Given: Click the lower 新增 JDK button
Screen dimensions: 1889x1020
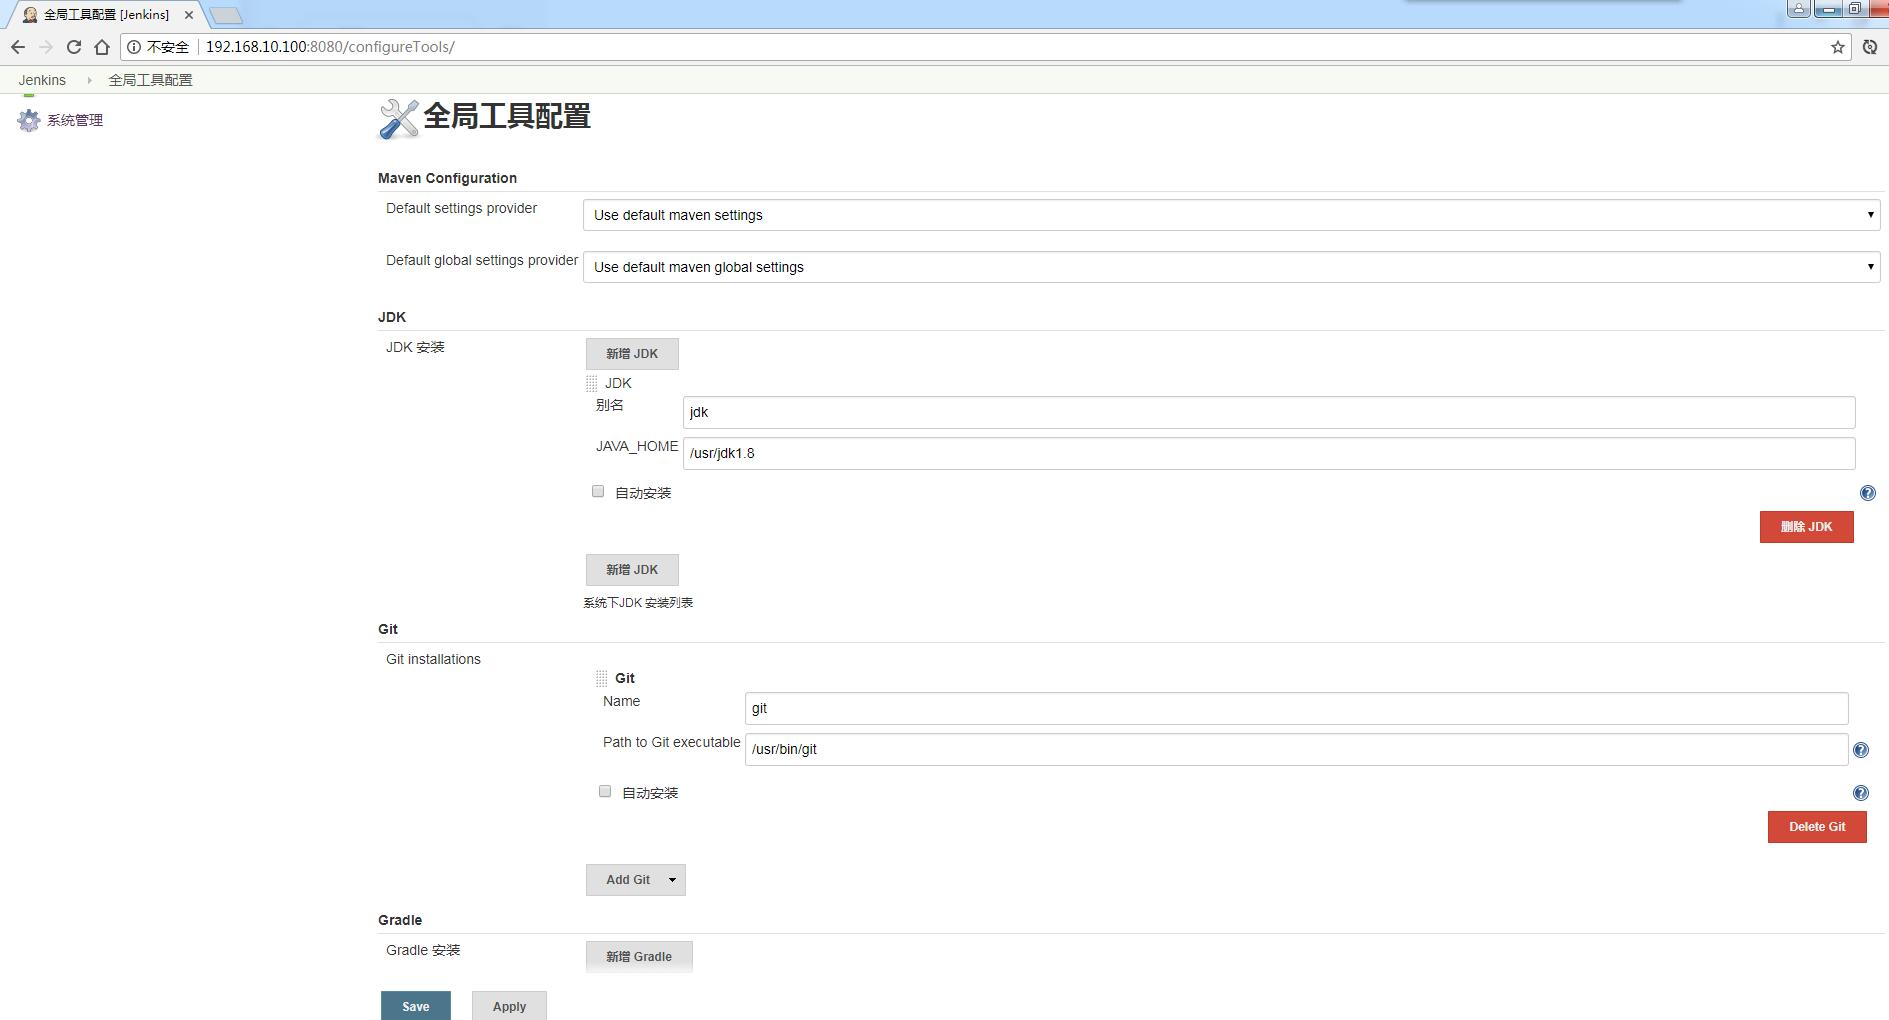Looking at the screenshot, I should click(632, 570).
